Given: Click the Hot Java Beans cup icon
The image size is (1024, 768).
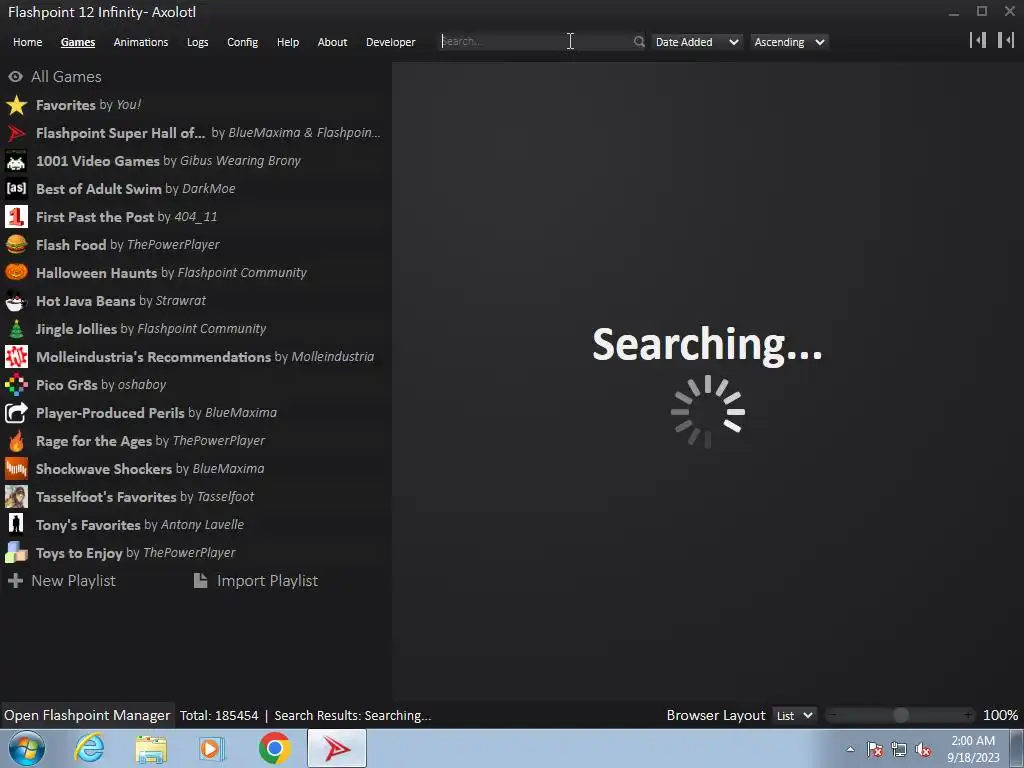Looking at the screenshot, I should 16,301.
